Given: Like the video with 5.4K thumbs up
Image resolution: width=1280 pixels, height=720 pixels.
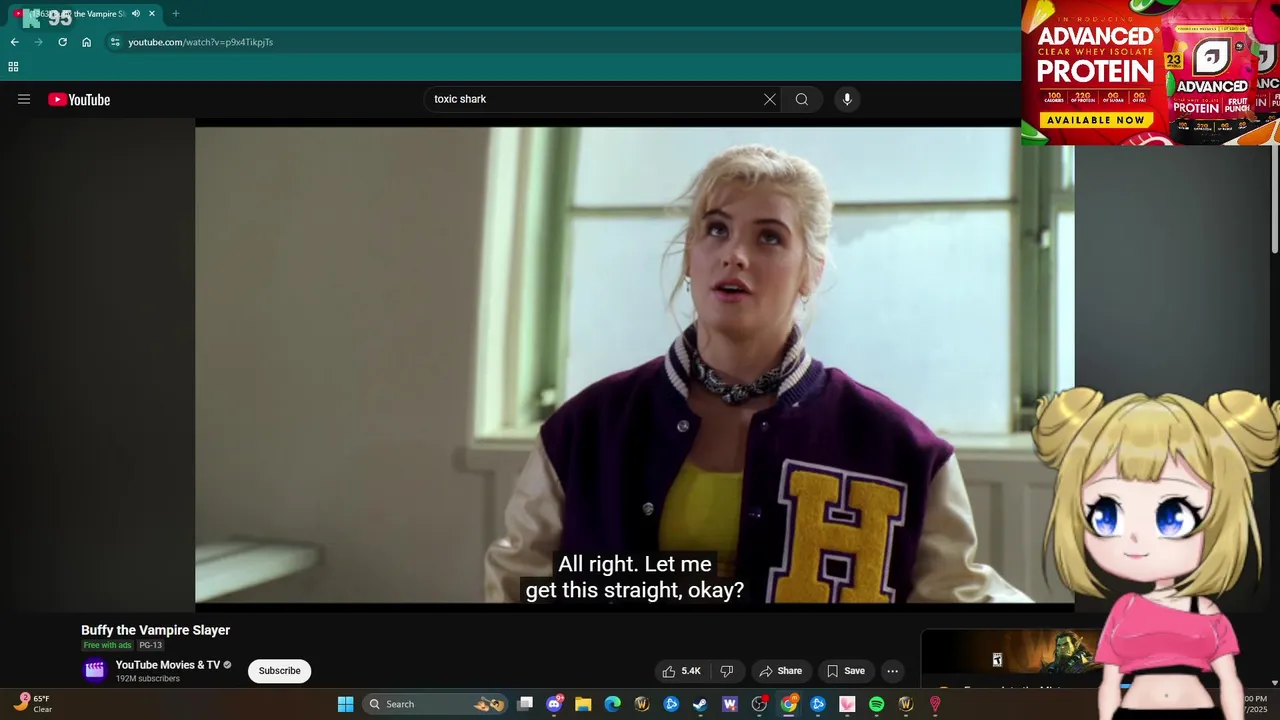Looking at the screenshot, I should (x=682, y=671).
